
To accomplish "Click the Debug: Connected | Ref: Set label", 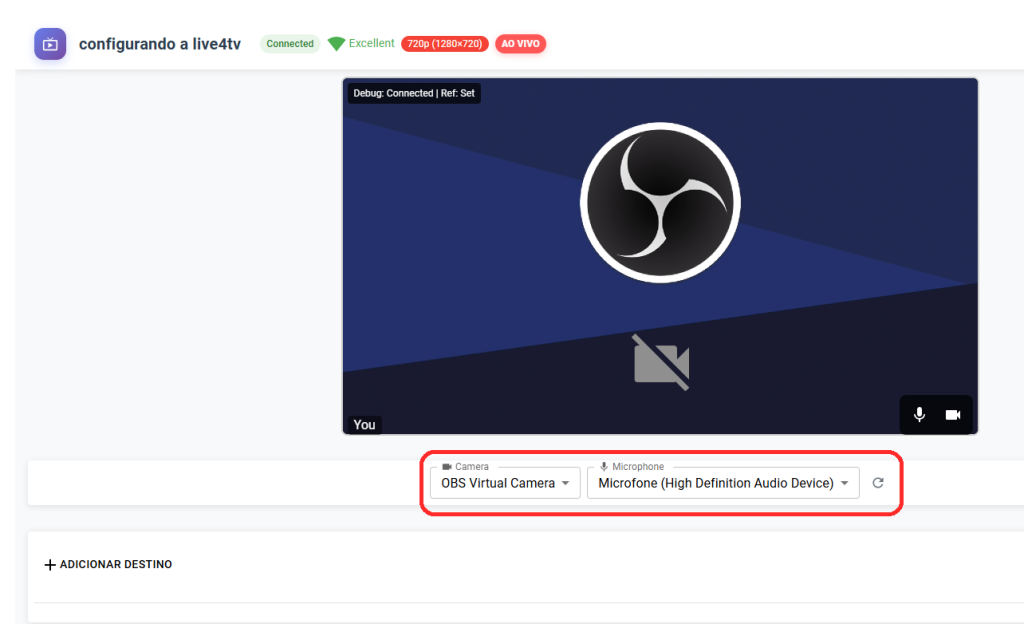I will click(414, 93).
